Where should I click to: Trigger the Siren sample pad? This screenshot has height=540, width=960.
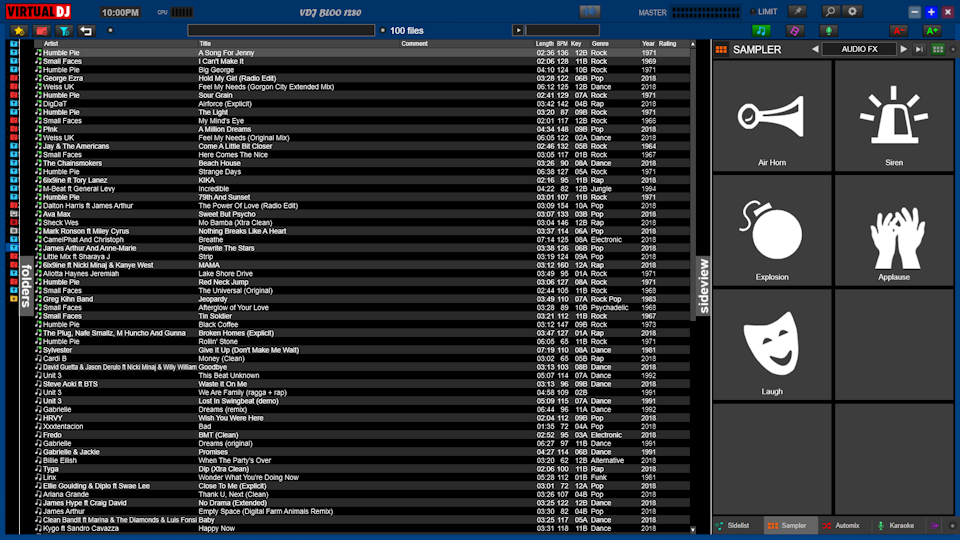(894, 116)
